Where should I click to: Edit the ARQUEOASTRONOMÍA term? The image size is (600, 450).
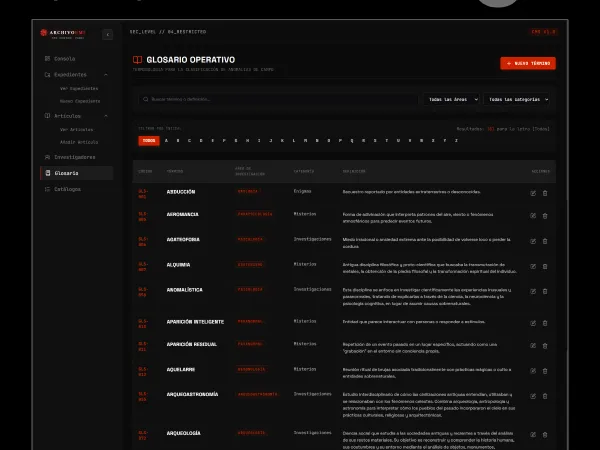point(533,396)
